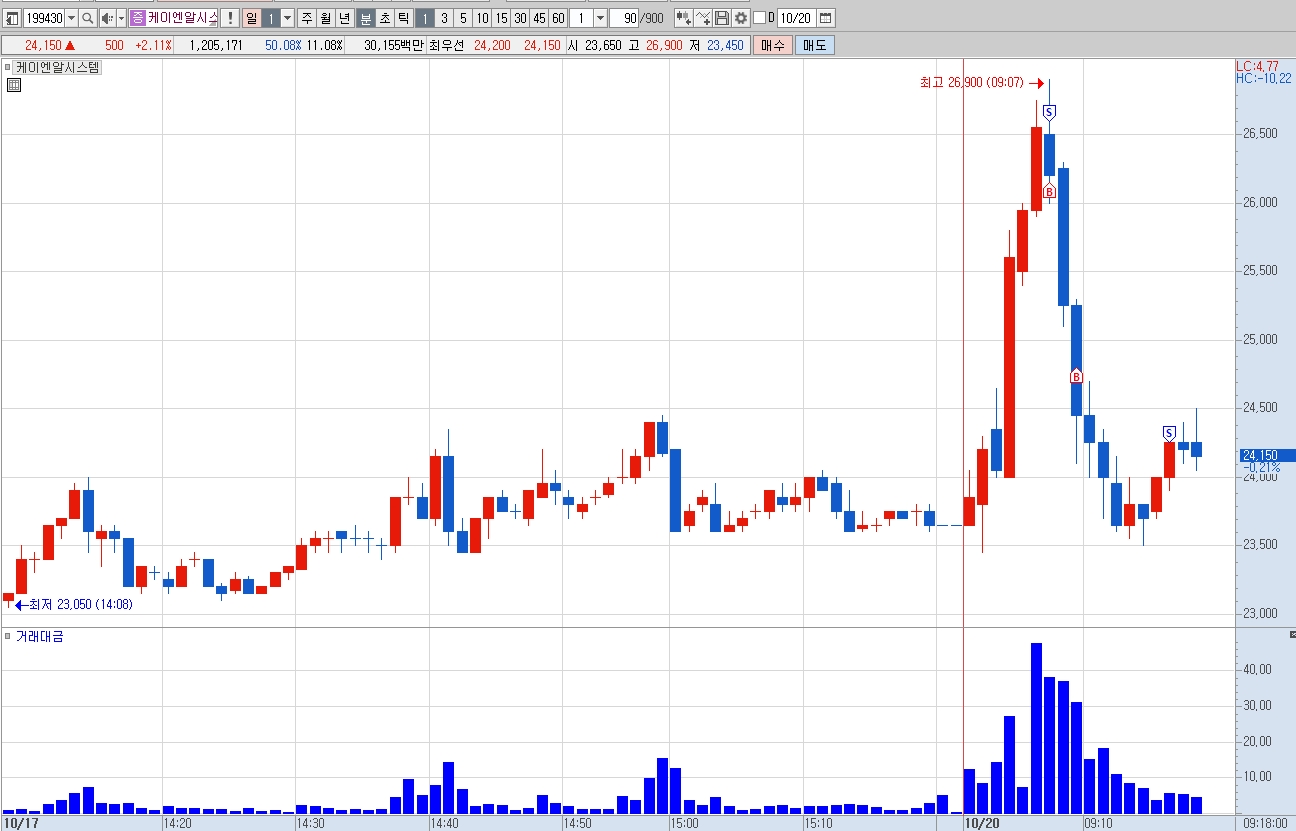Click the red 매수 buy button
Image resolution: width=1296 pixels, height=831 pixels.
pos(773,45)
